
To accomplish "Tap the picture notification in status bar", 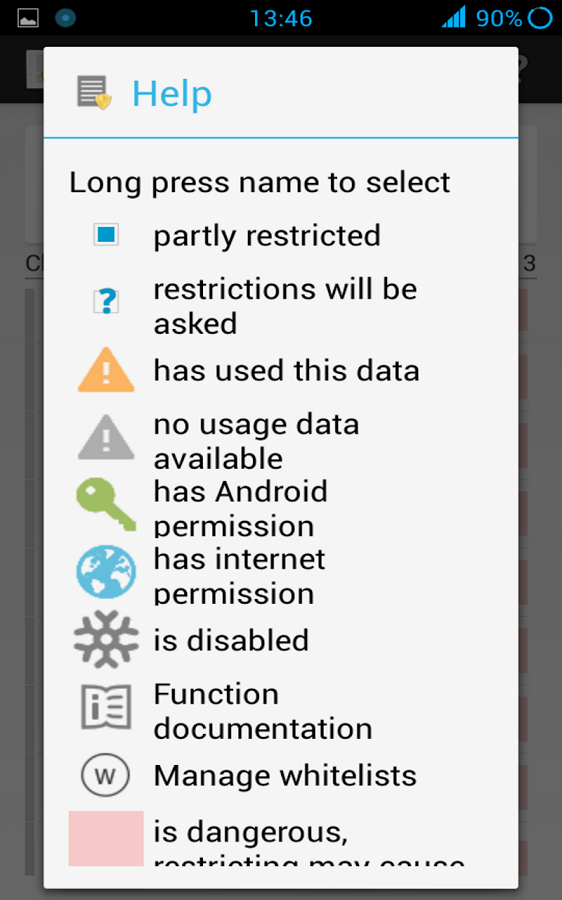I will coord(28,18).
